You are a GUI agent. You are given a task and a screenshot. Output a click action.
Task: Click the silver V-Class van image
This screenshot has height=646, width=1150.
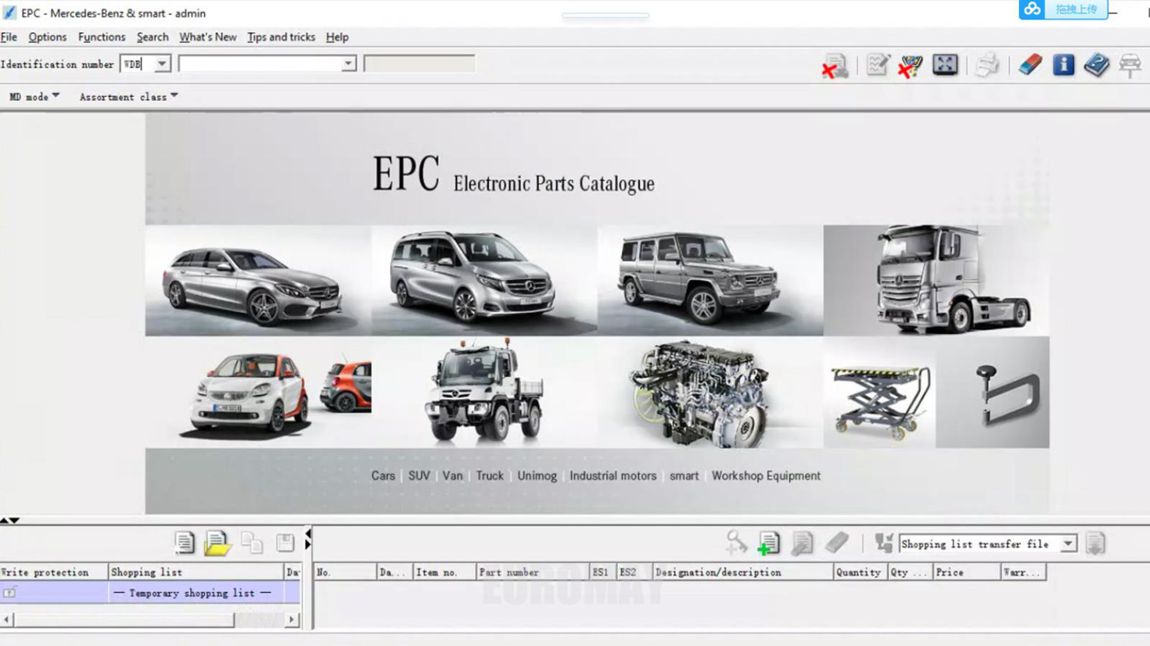(484, 281)
